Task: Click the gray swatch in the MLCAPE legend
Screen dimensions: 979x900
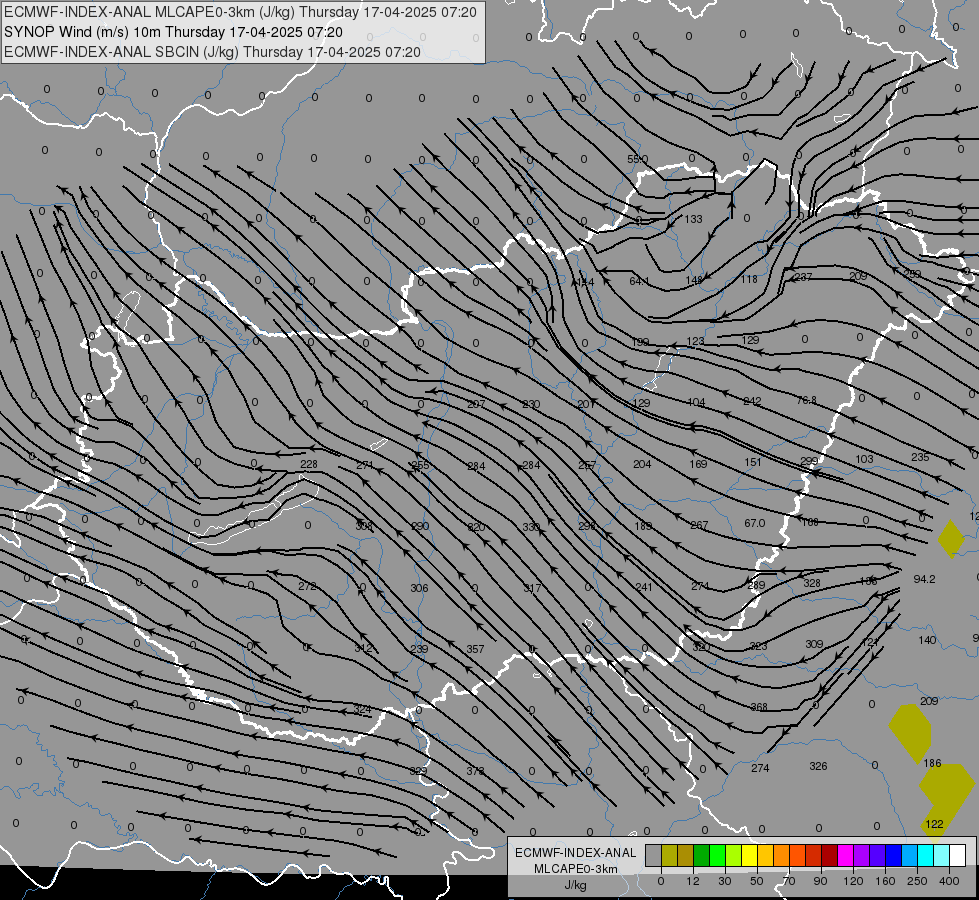Action: click(653, 855)
